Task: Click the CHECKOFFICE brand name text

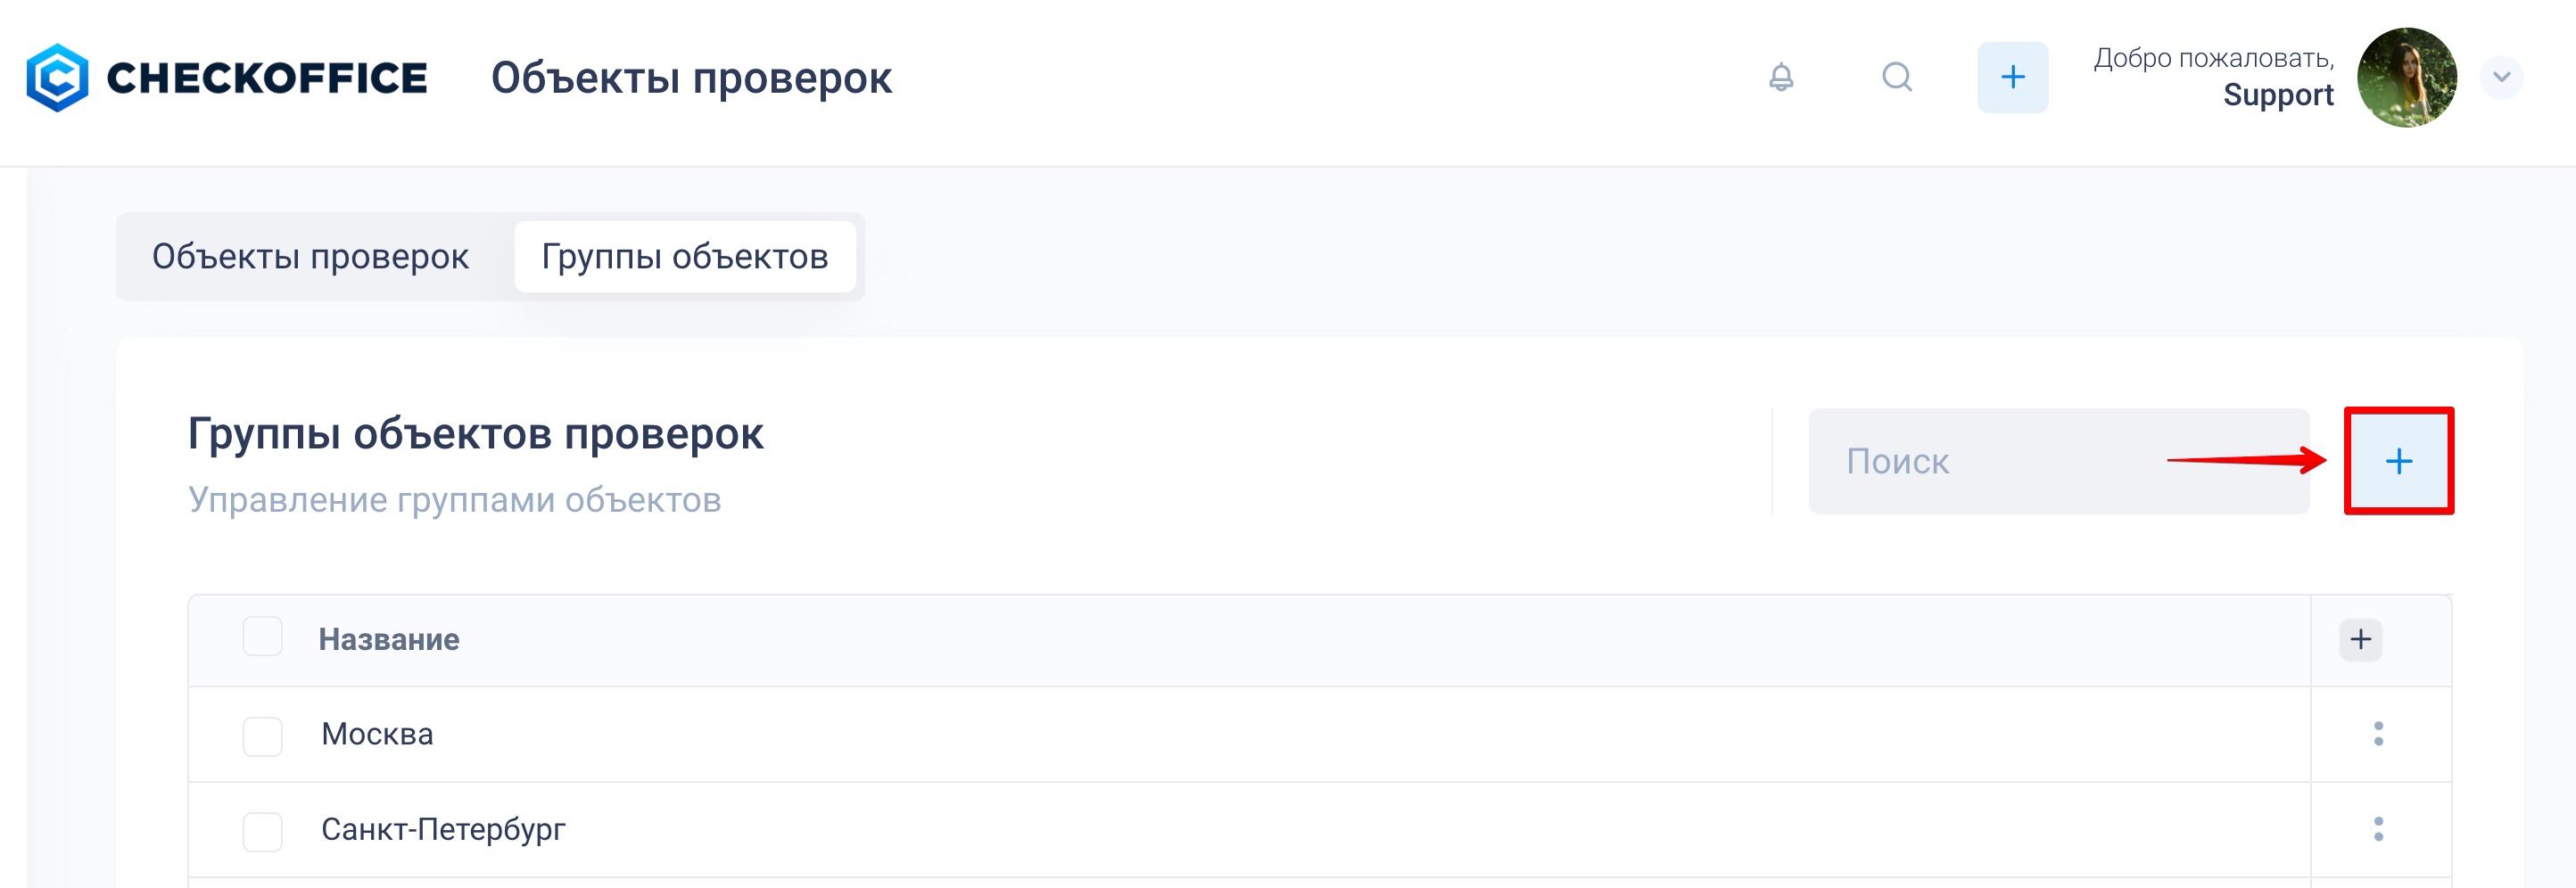Action: coord(267,78)
